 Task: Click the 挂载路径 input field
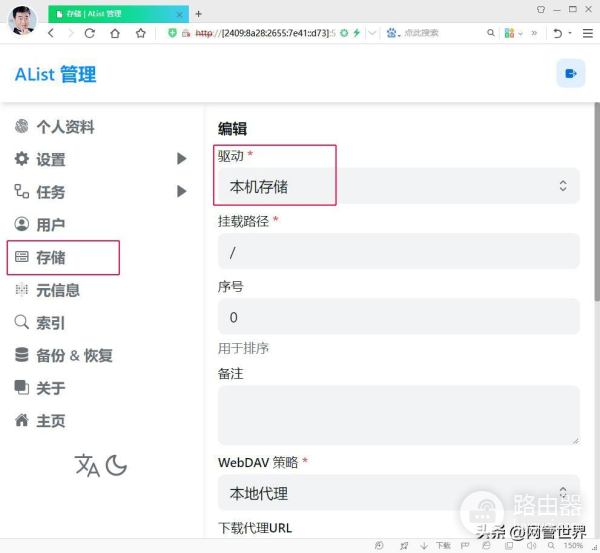click(398, 251)
